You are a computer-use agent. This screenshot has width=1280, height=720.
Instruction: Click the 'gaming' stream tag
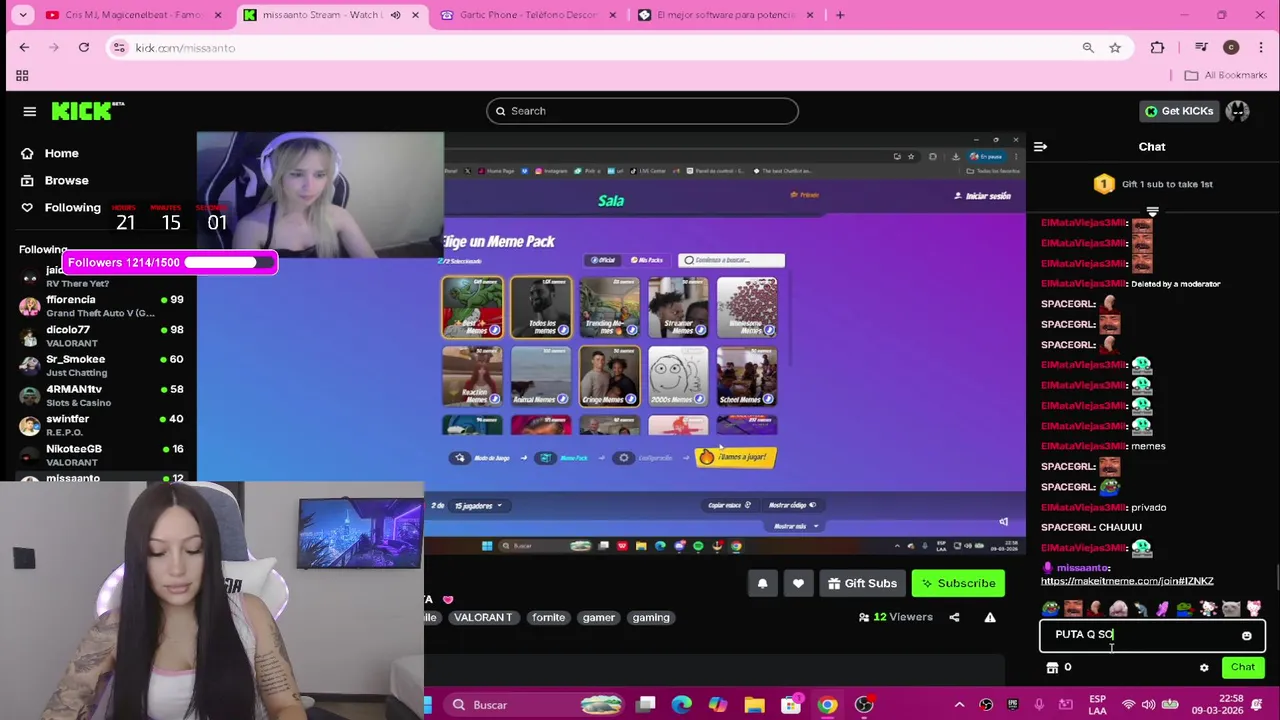(651, 617)
